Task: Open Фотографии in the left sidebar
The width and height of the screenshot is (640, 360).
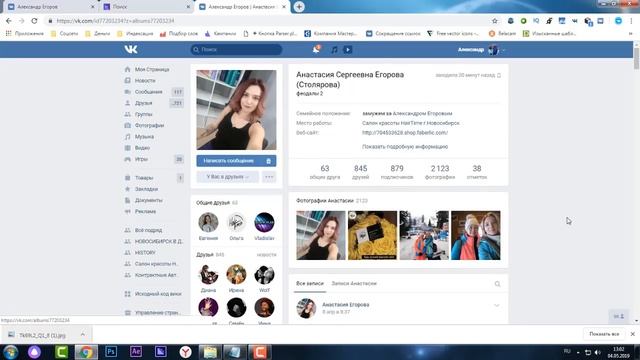Action: (149, 125)
